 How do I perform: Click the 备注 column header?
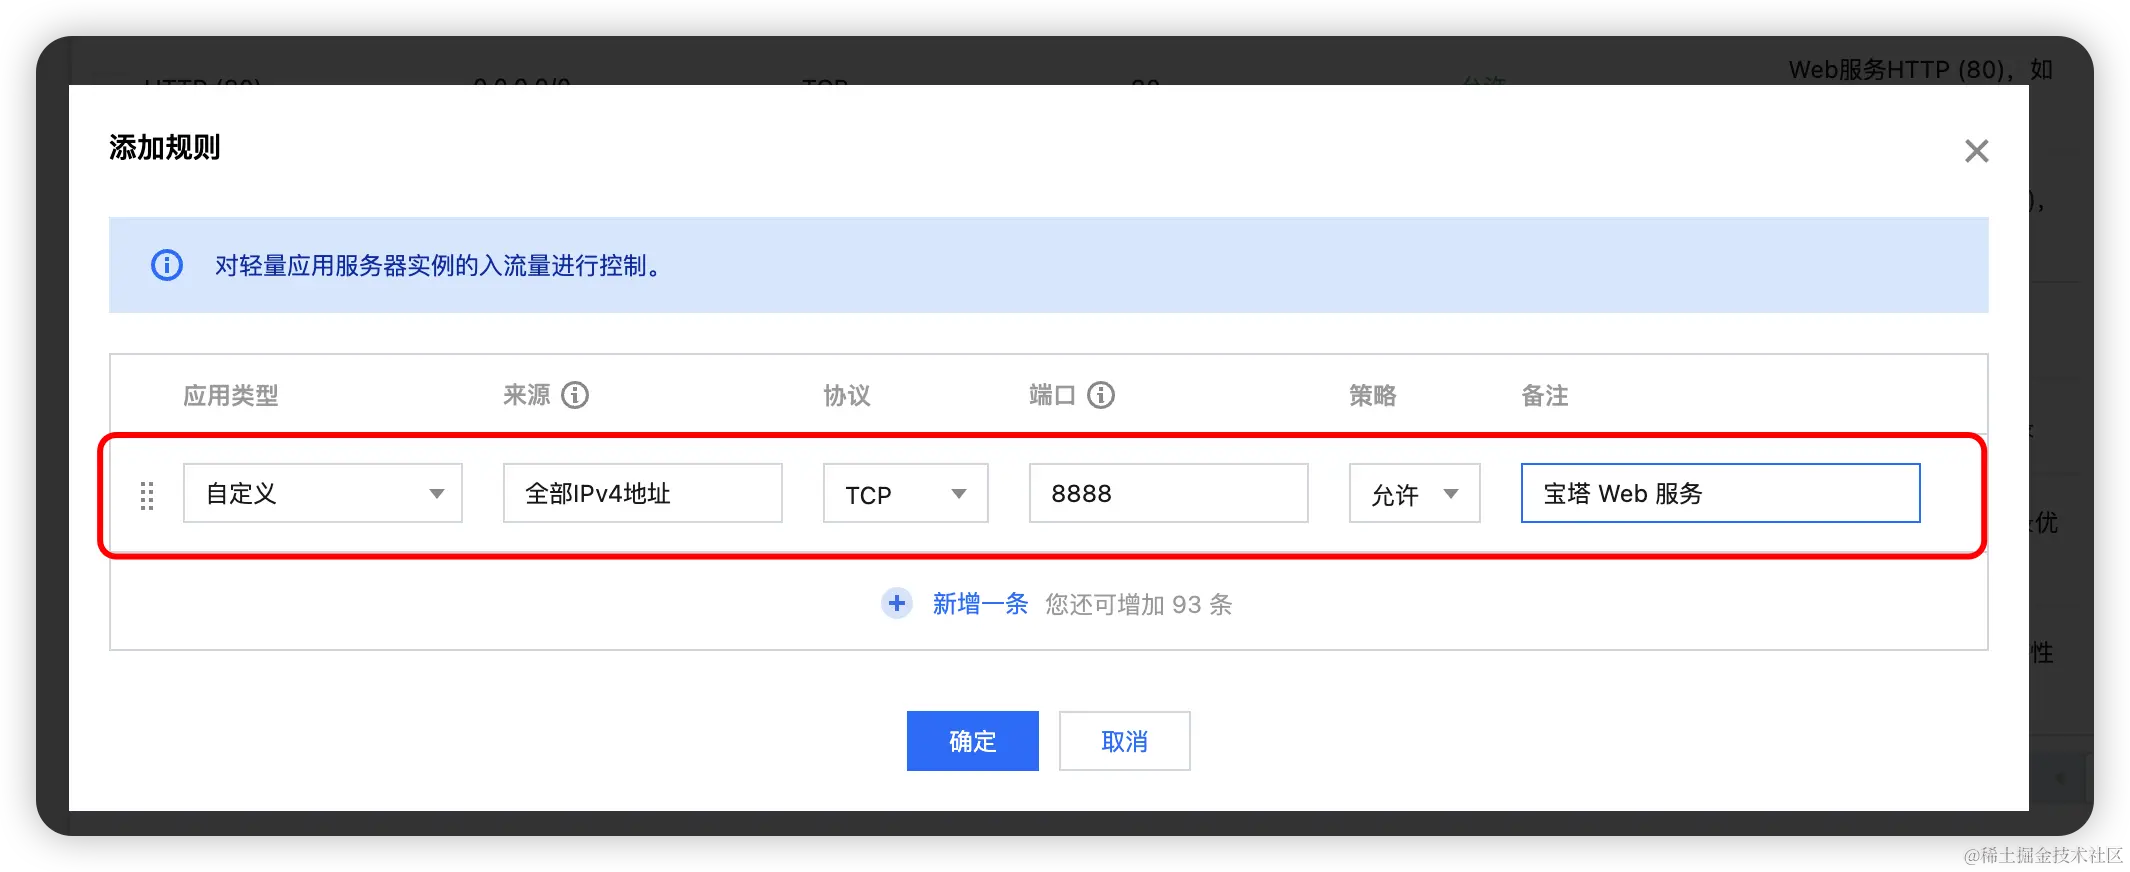(x=1545, y=395)
